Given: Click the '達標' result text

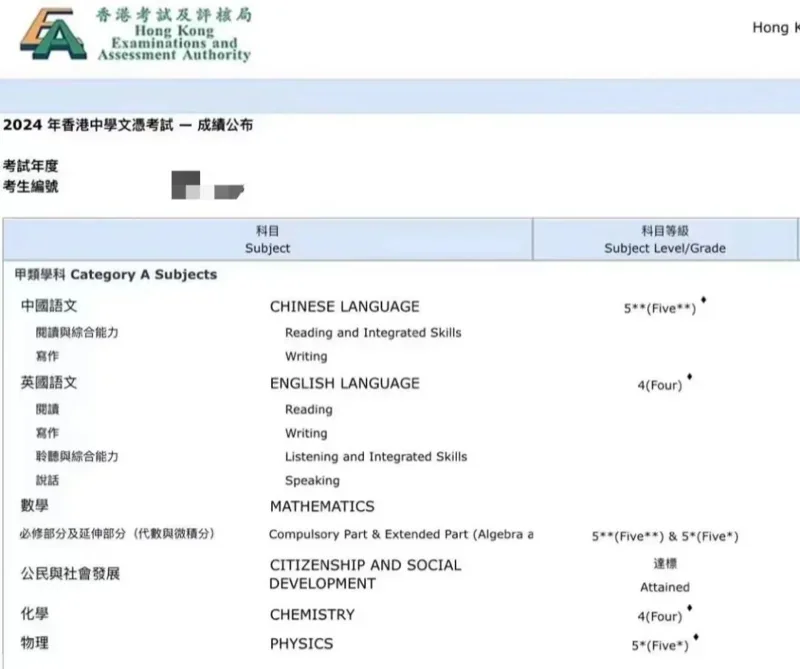Looking at the screenshot, I should point(665,563).
